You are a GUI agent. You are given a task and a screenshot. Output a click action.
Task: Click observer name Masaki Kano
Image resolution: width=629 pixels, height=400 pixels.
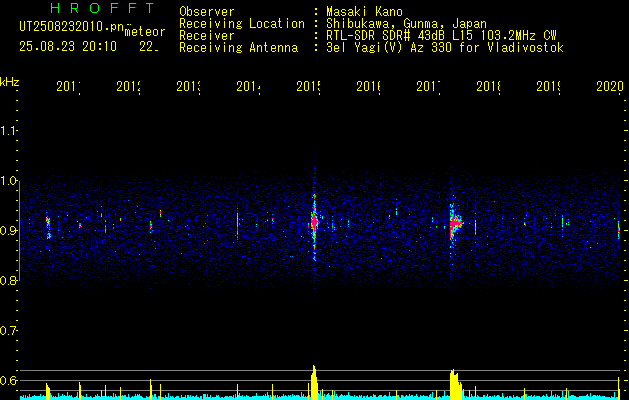tap(364, 11)
